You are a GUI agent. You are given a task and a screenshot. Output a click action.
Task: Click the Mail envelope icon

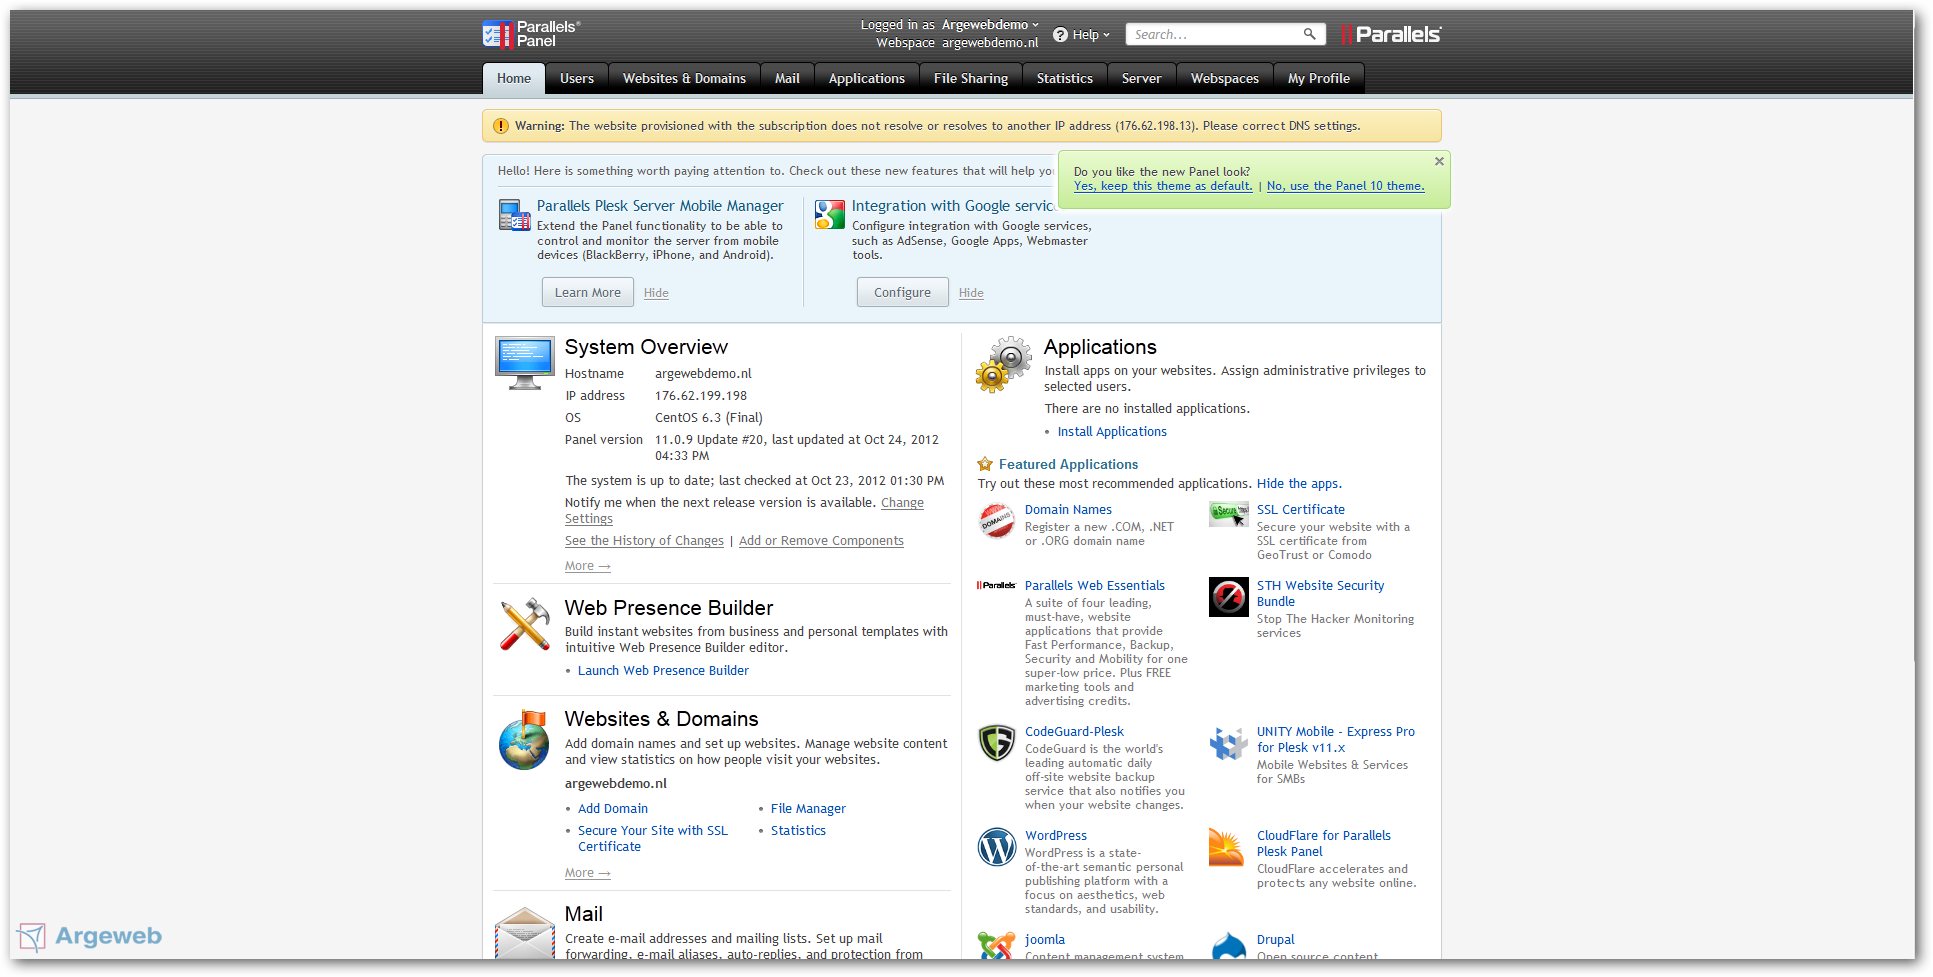coord(524,932)
